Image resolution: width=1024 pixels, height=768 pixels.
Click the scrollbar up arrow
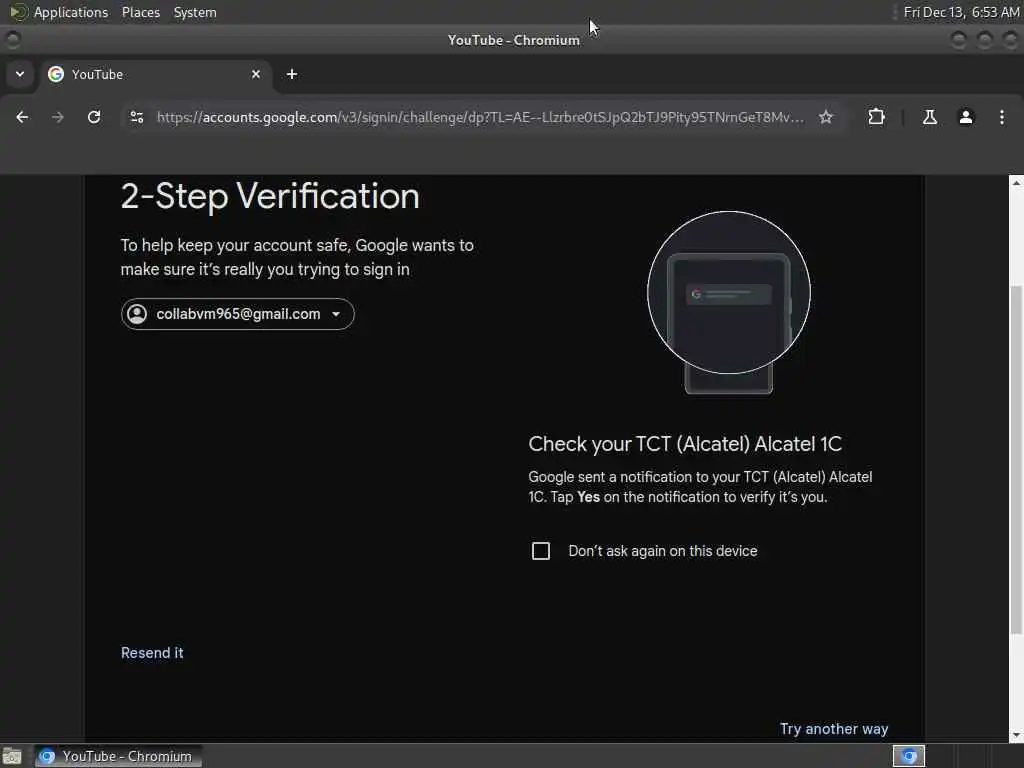click(1016, 183)
